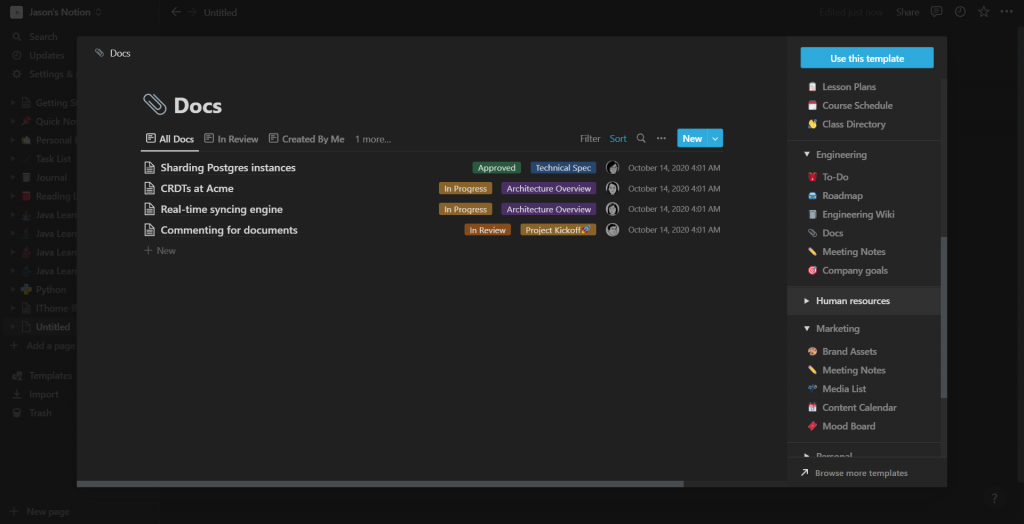
Task: Expand the Human resources category
Action: point(807,301)
